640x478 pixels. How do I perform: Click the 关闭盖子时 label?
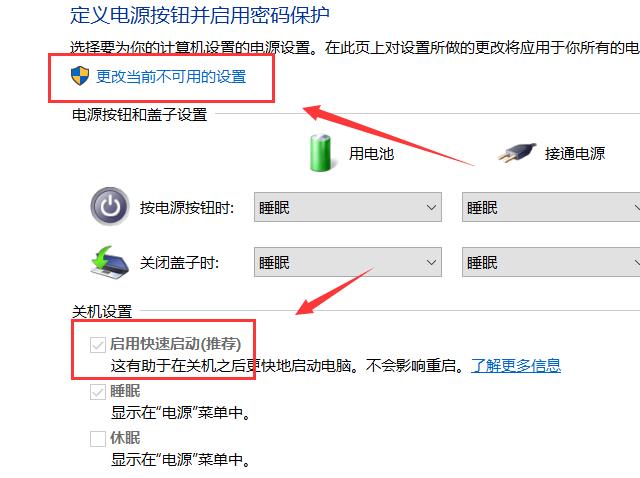179,262
